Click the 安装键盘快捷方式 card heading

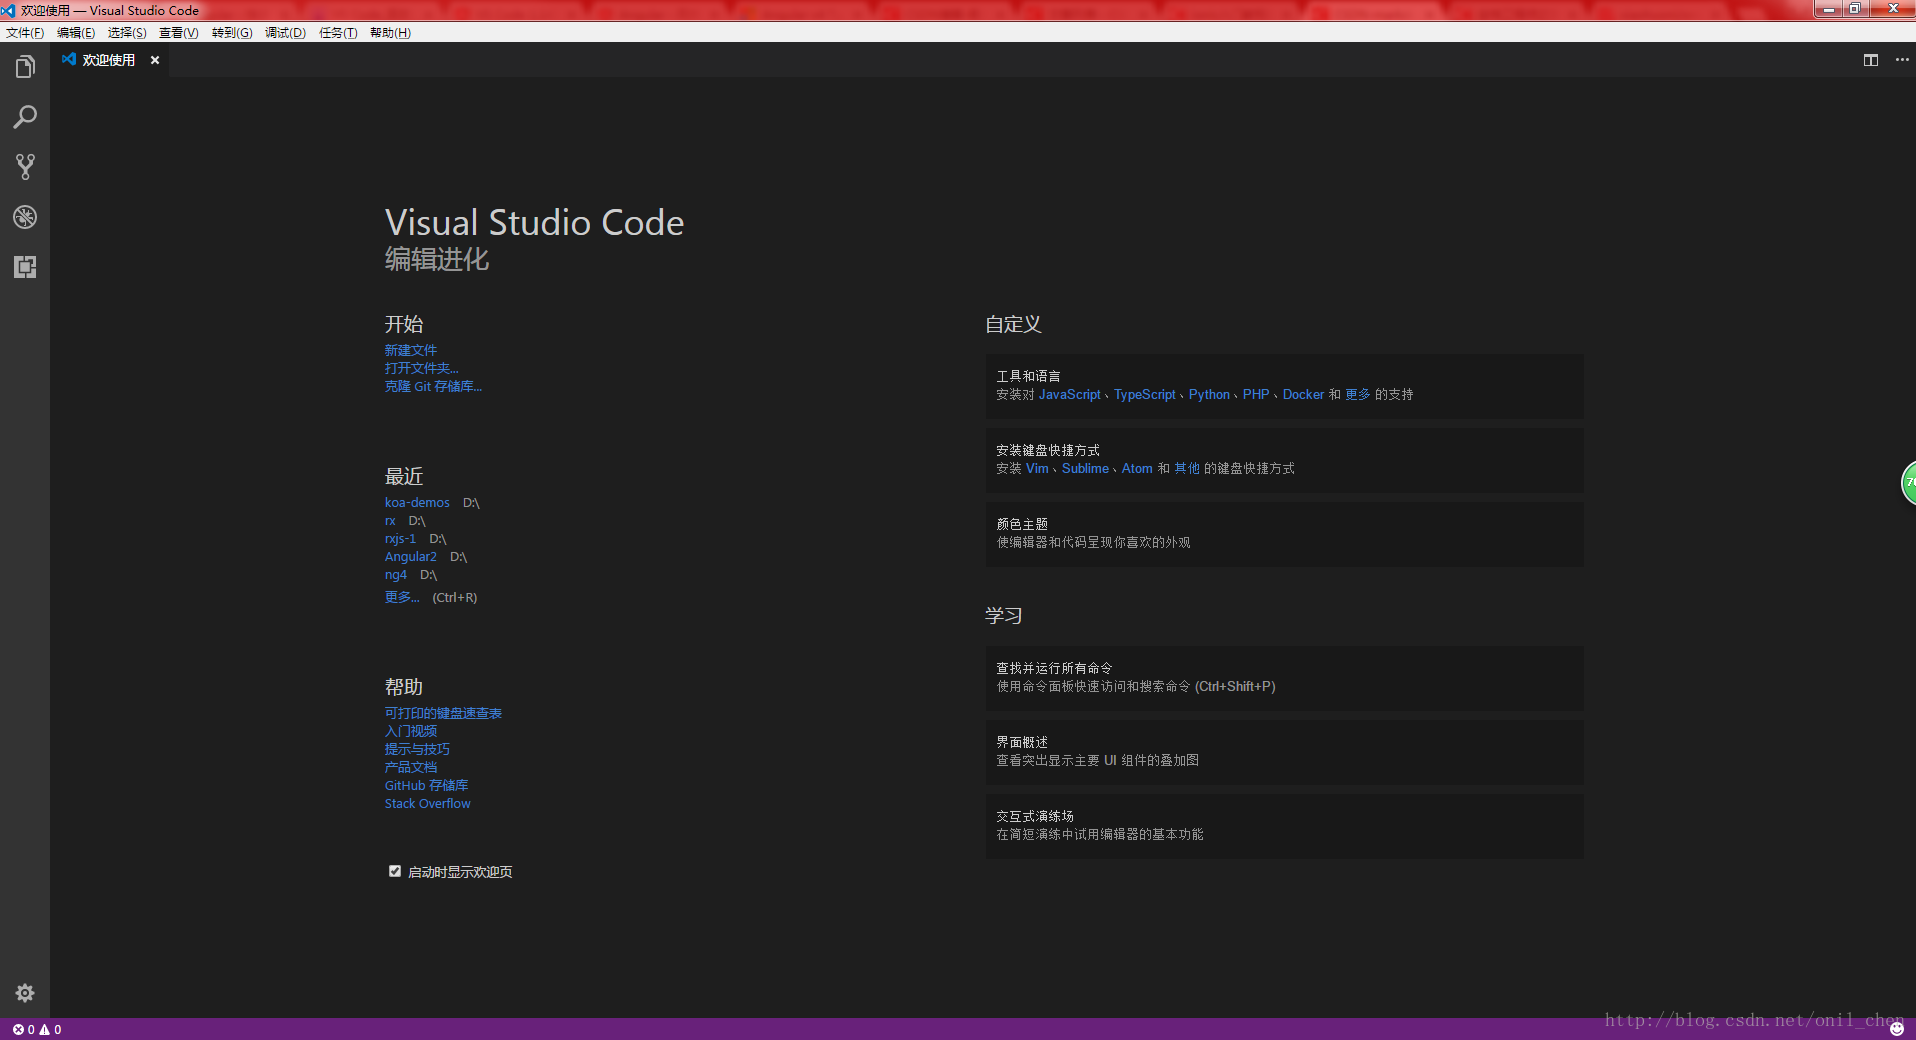point(1048,450)
